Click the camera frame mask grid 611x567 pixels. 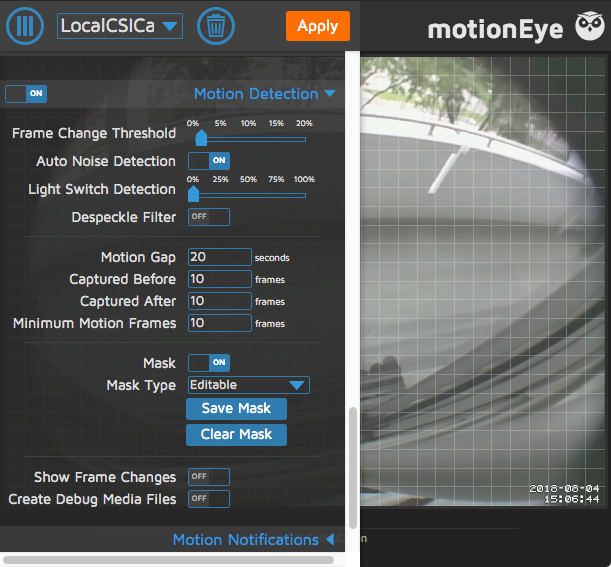coord(482,281)
